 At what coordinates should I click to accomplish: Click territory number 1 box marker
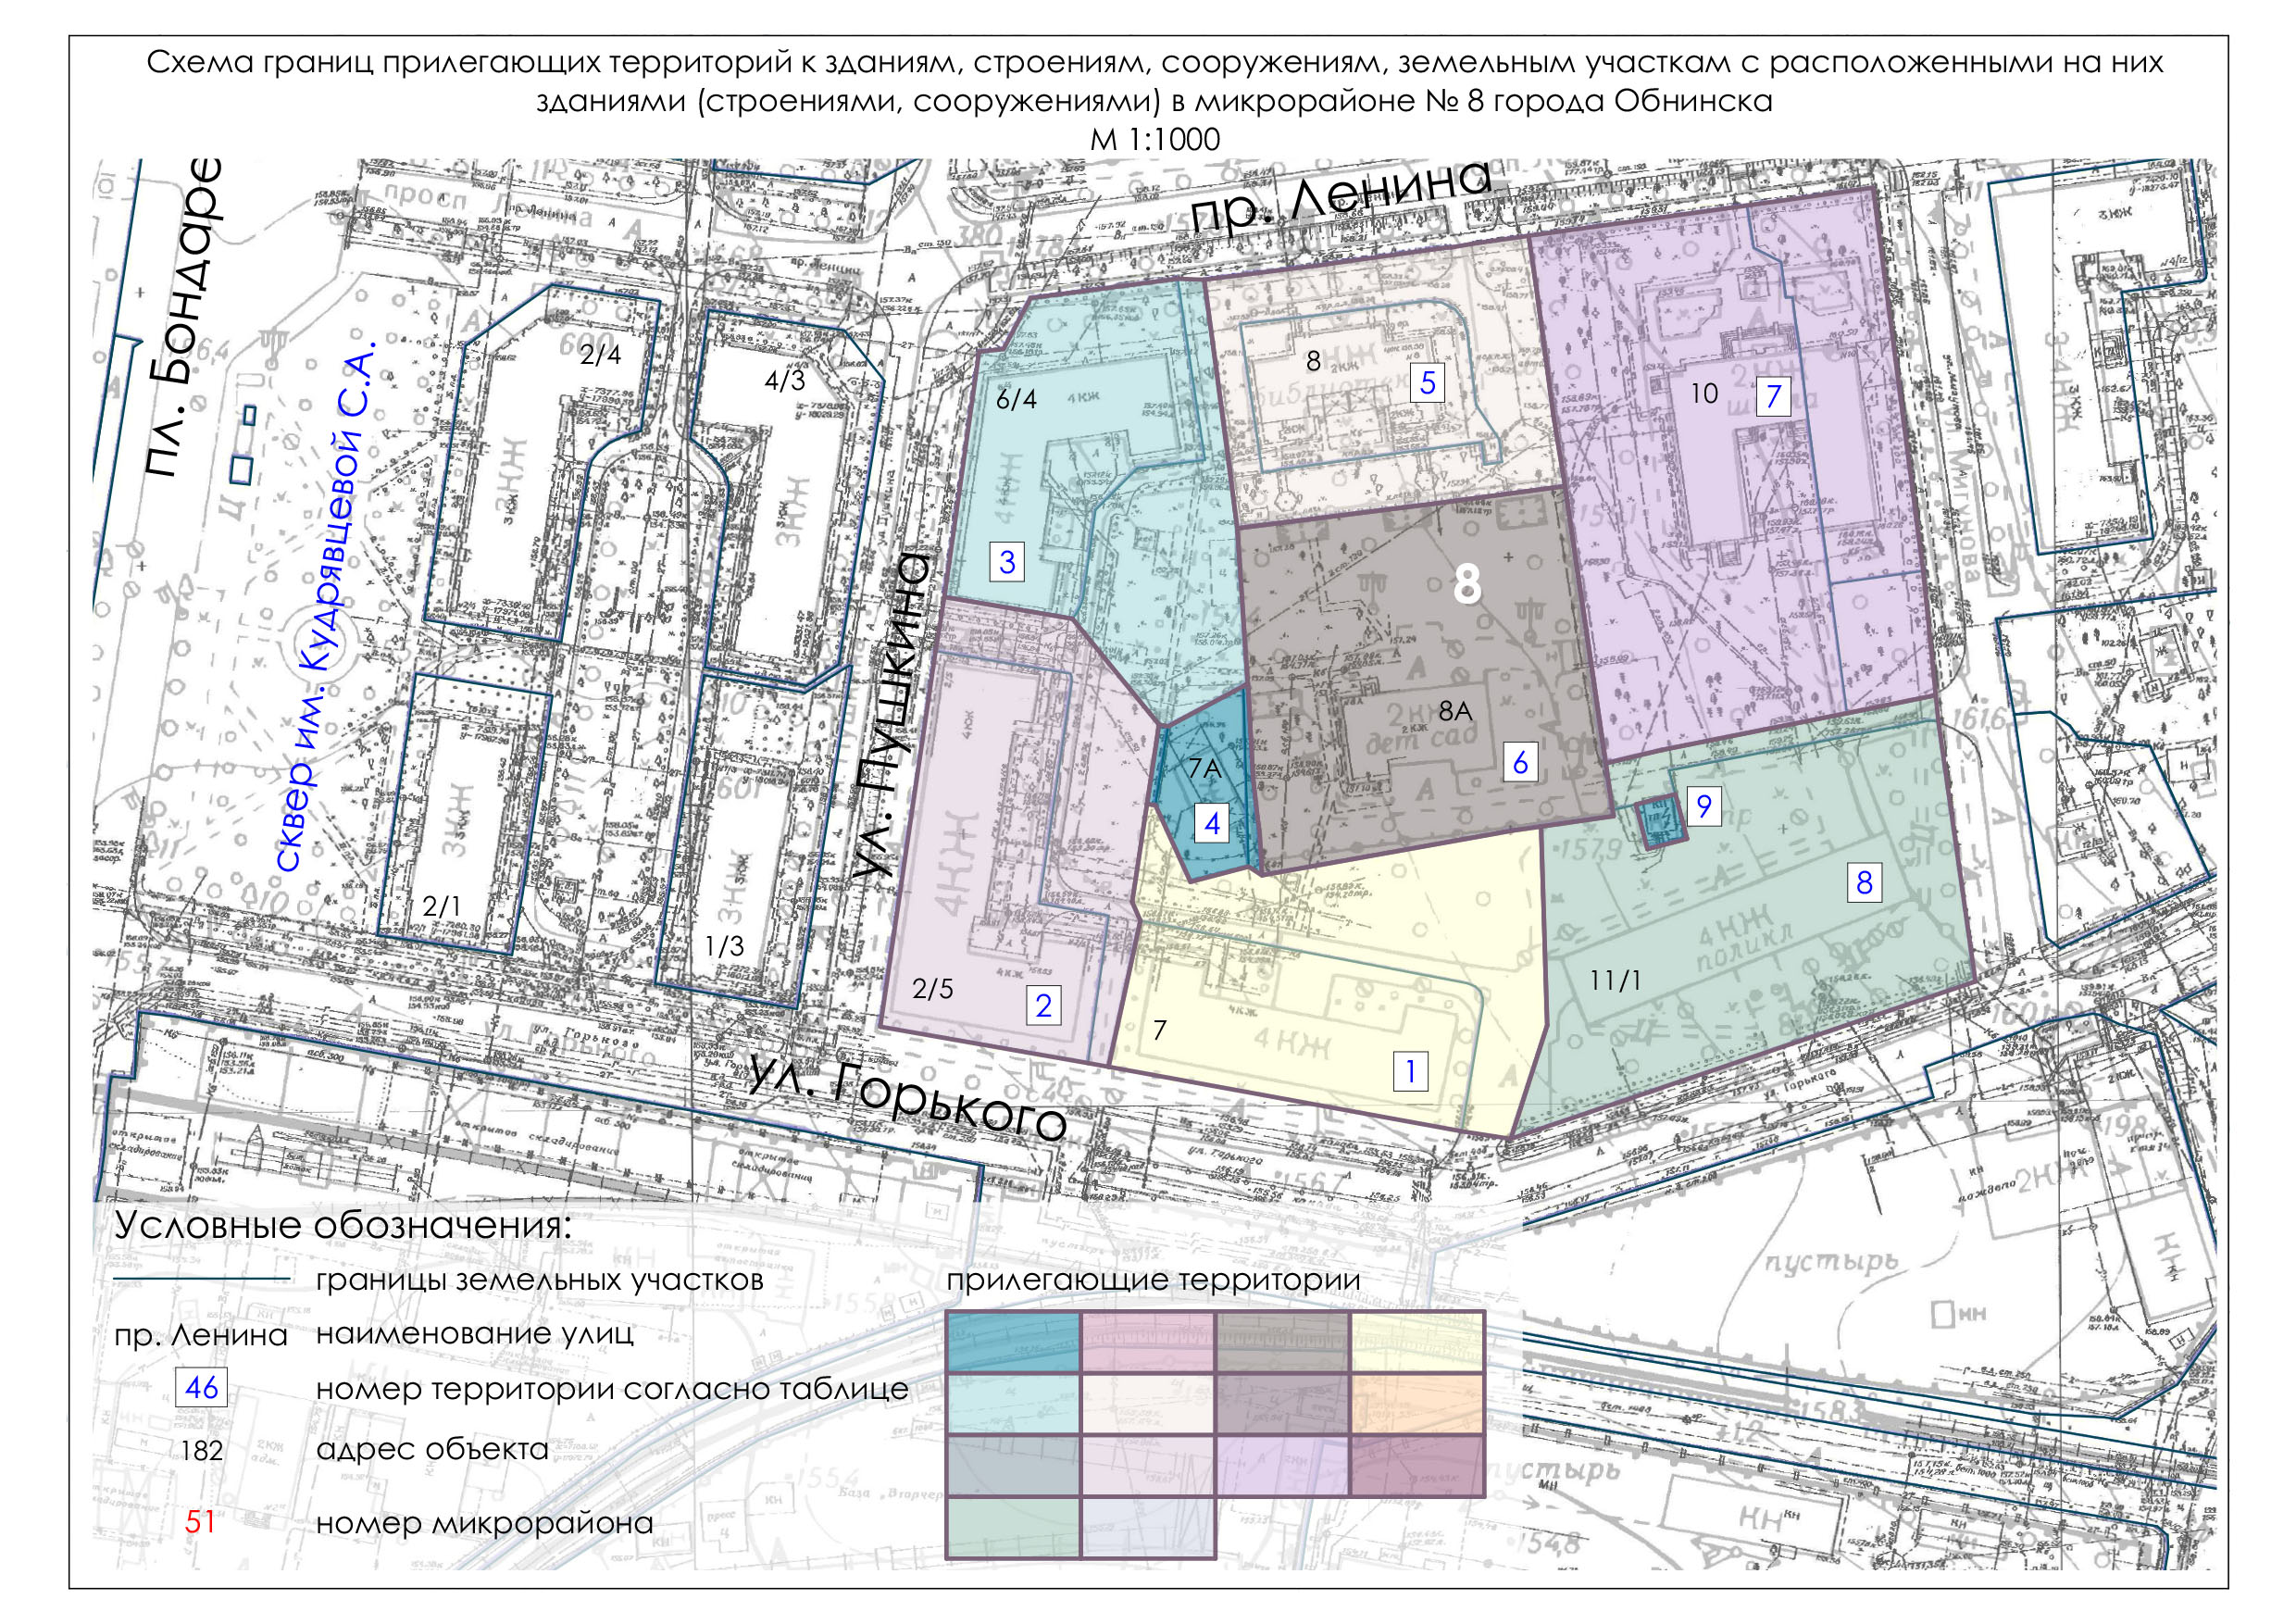coord(1410,1072)
